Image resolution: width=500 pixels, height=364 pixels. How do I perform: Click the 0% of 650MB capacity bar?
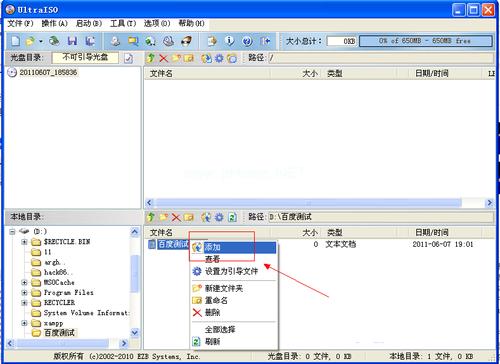[x=426, y=41]
